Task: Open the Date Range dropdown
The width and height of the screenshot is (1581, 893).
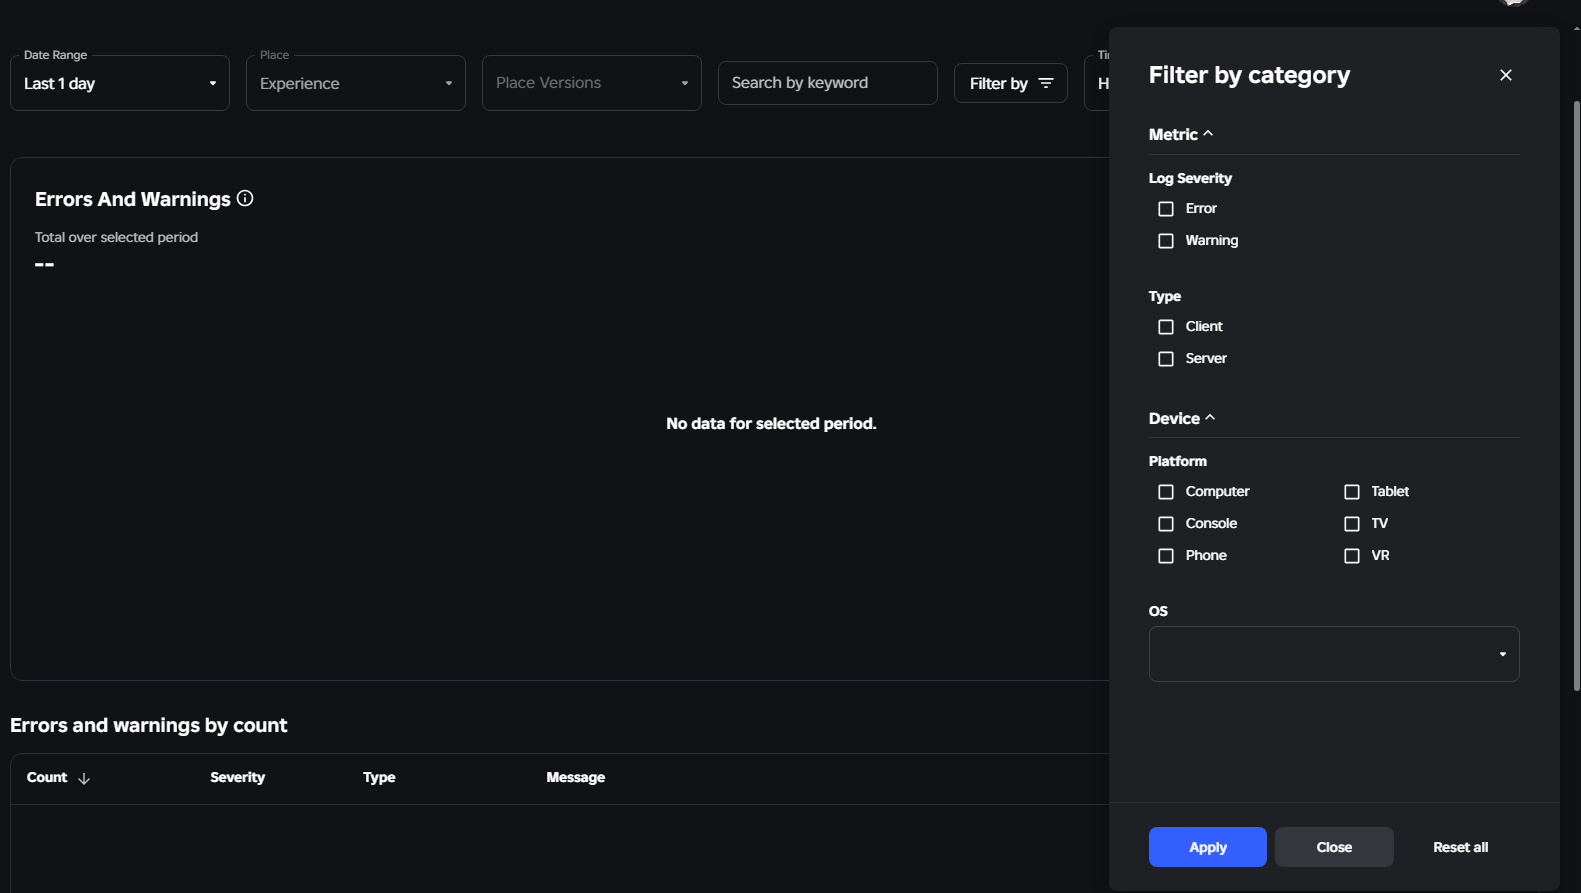Action: tap(120, 83)
